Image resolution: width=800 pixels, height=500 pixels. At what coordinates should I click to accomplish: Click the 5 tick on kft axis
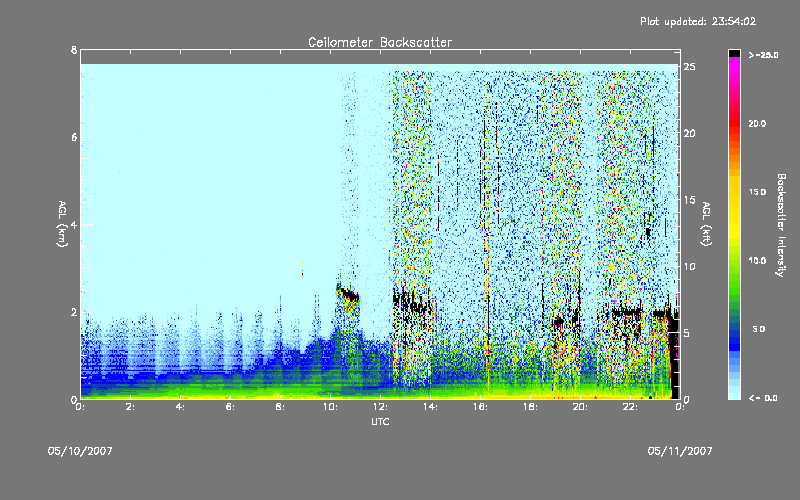coord(687,333)
